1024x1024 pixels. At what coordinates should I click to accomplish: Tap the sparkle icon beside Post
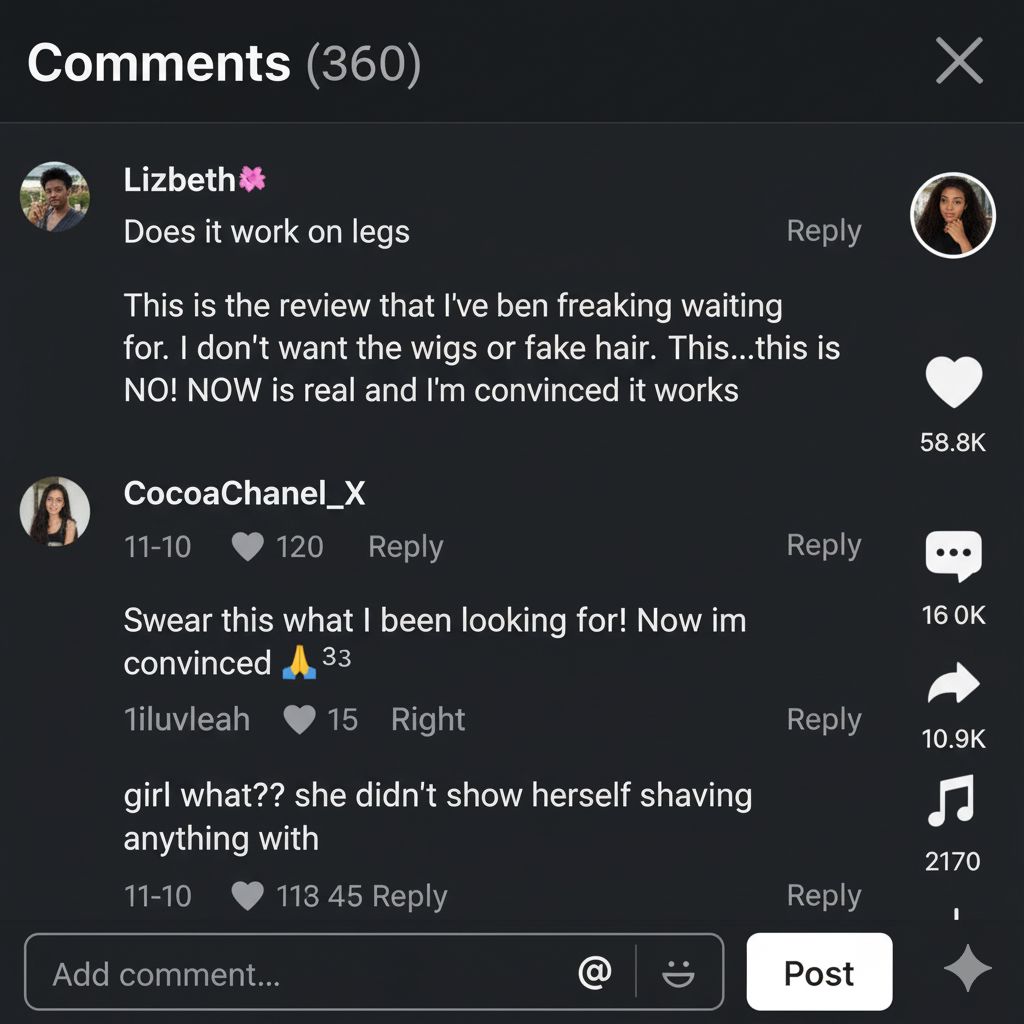point(967,971)
